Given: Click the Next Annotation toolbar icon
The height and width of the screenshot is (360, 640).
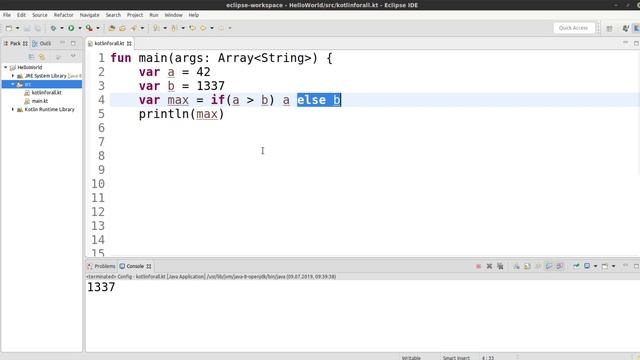Looking at the screenshot, I should tap(156, 28).
